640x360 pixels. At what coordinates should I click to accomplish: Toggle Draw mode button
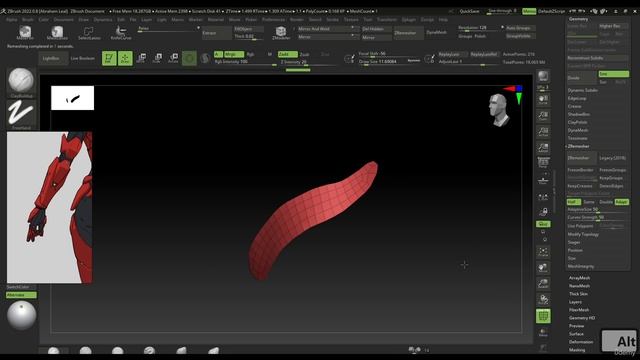tap(125, 58)
